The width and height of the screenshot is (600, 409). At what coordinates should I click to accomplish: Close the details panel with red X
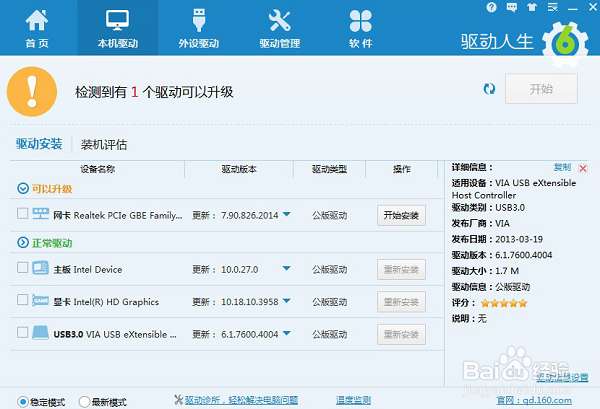(583, 168)
